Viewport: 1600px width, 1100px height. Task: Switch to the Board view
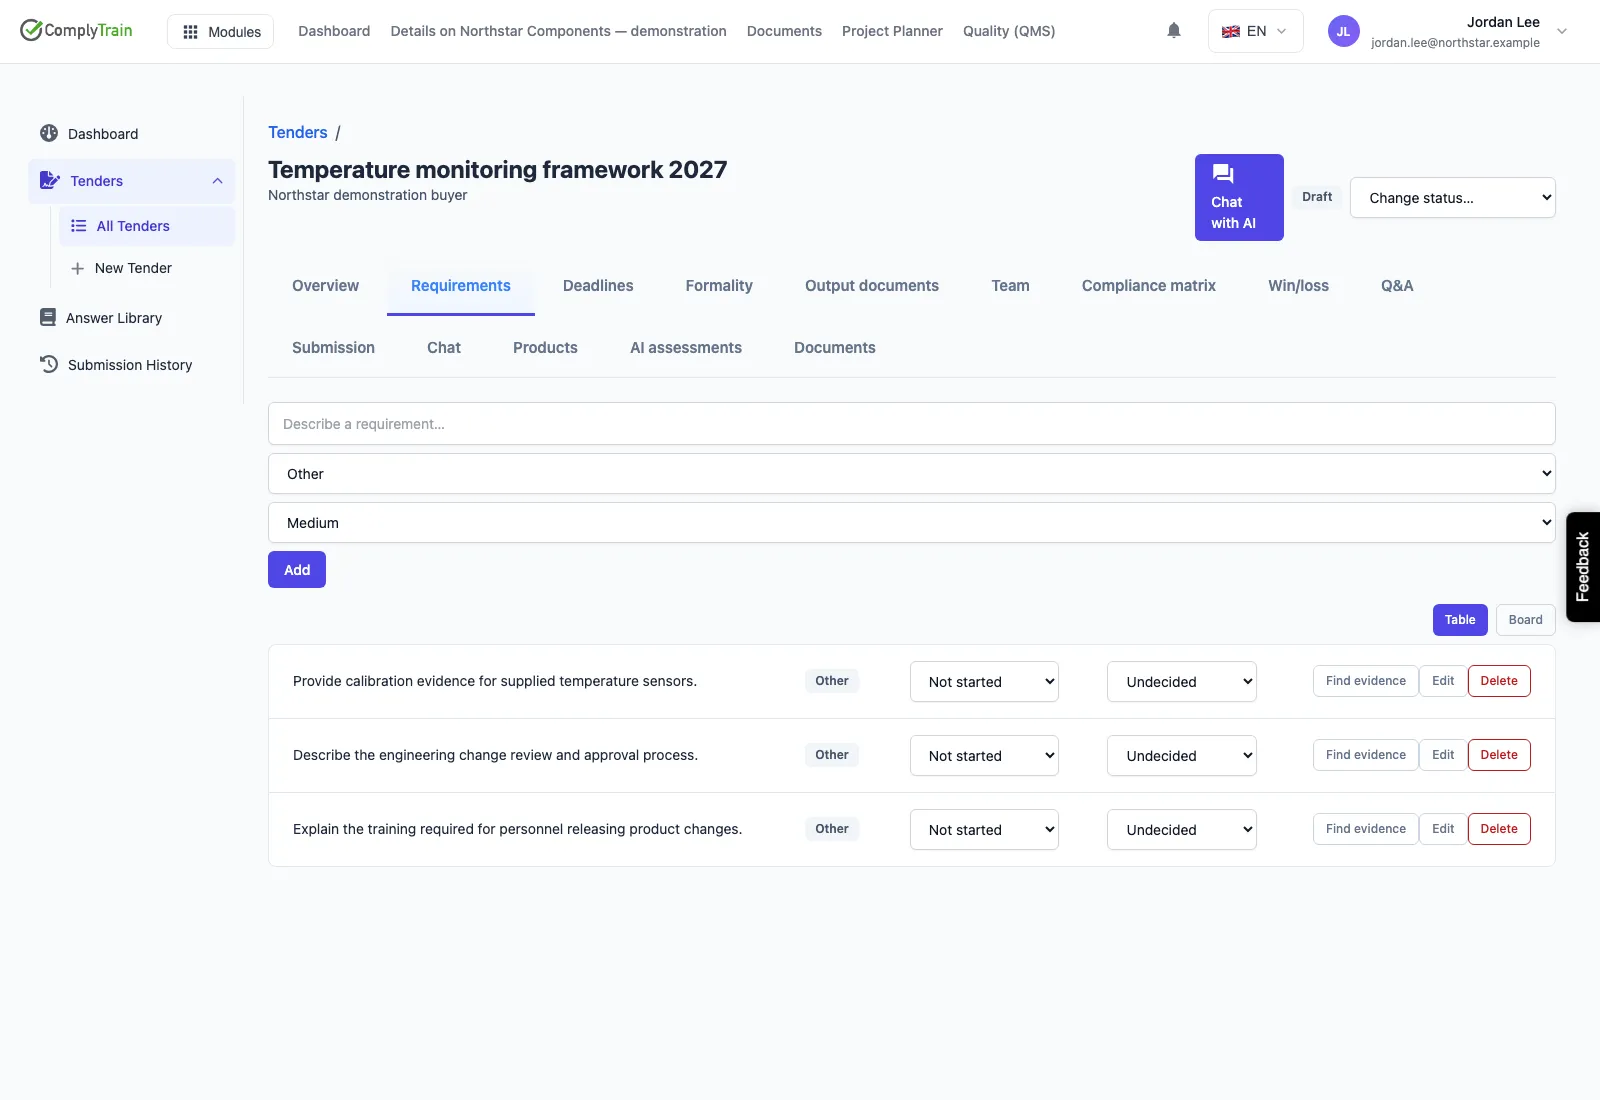[x=1525, y=619]
